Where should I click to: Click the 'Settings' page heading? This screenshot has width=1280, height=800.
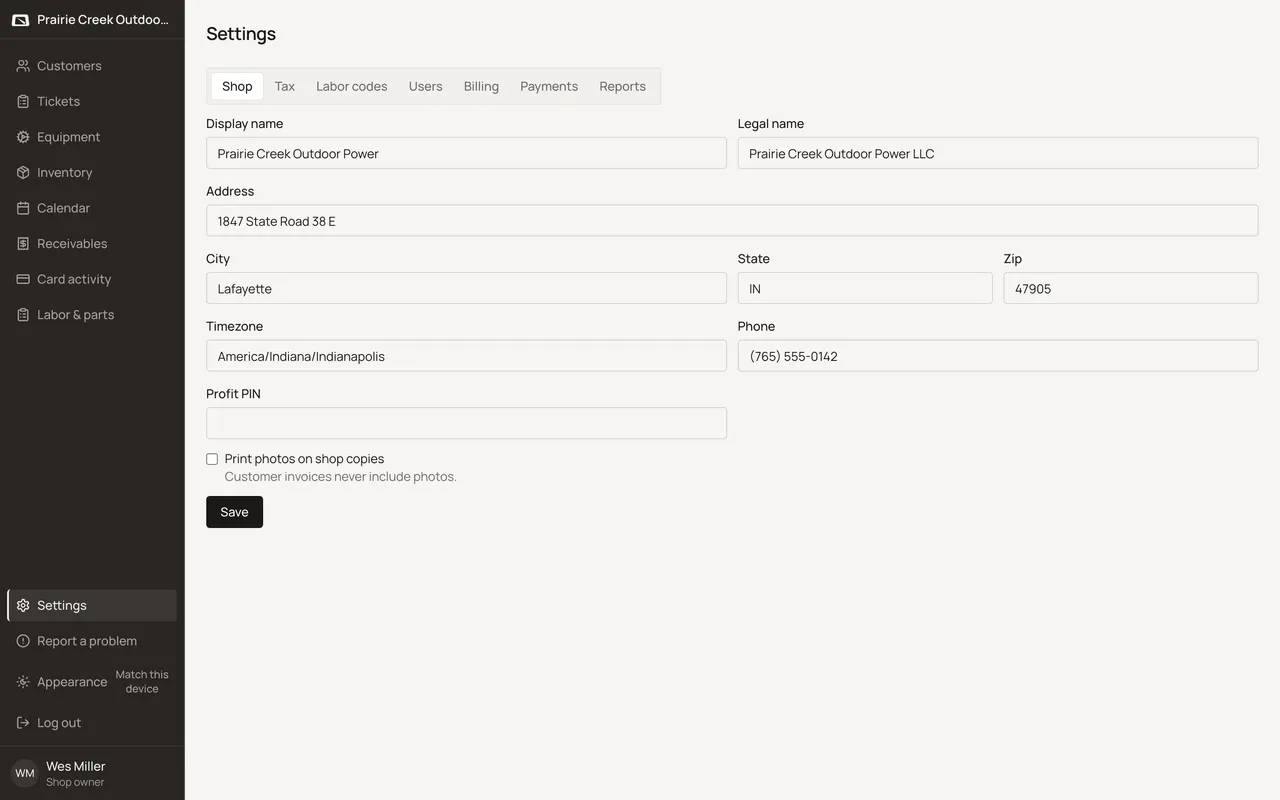[241, 34]
